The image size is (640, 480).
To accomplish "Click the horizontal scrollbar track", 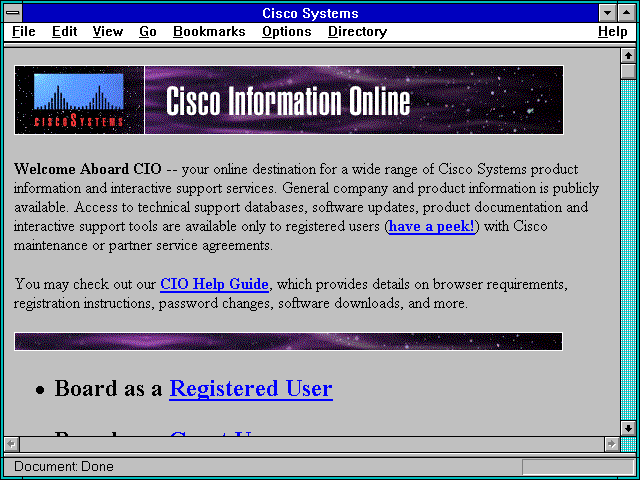I will click(x=312, y=444).
